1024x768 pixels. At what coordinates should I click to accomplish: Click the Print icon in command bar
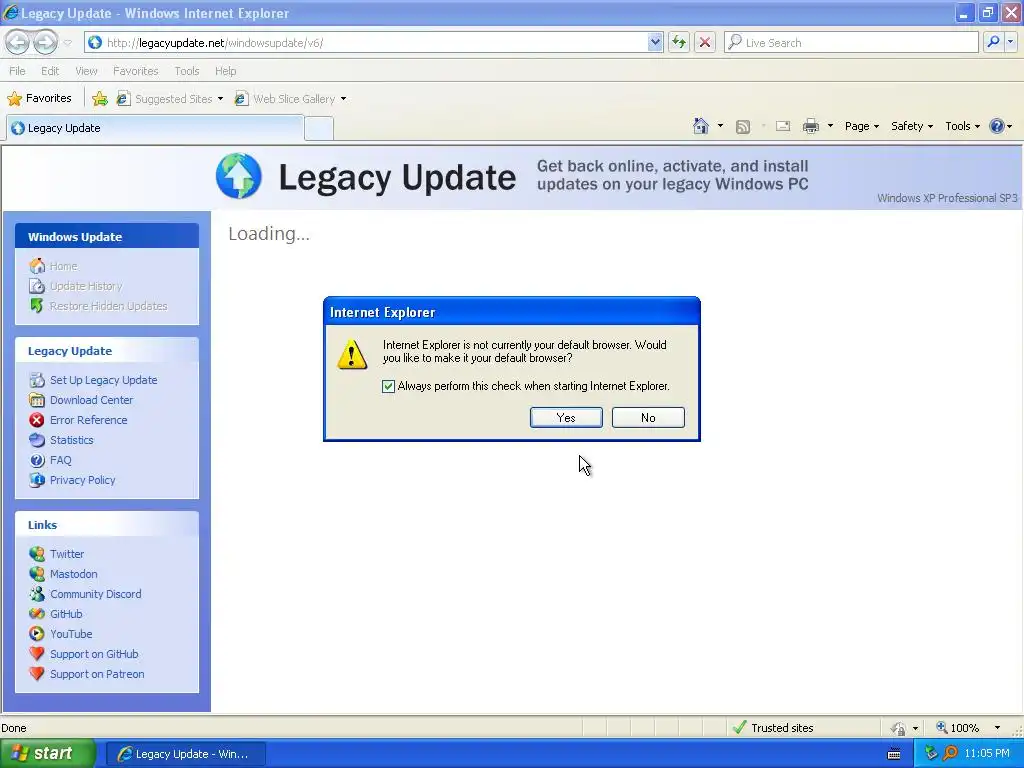coord(810,126)
